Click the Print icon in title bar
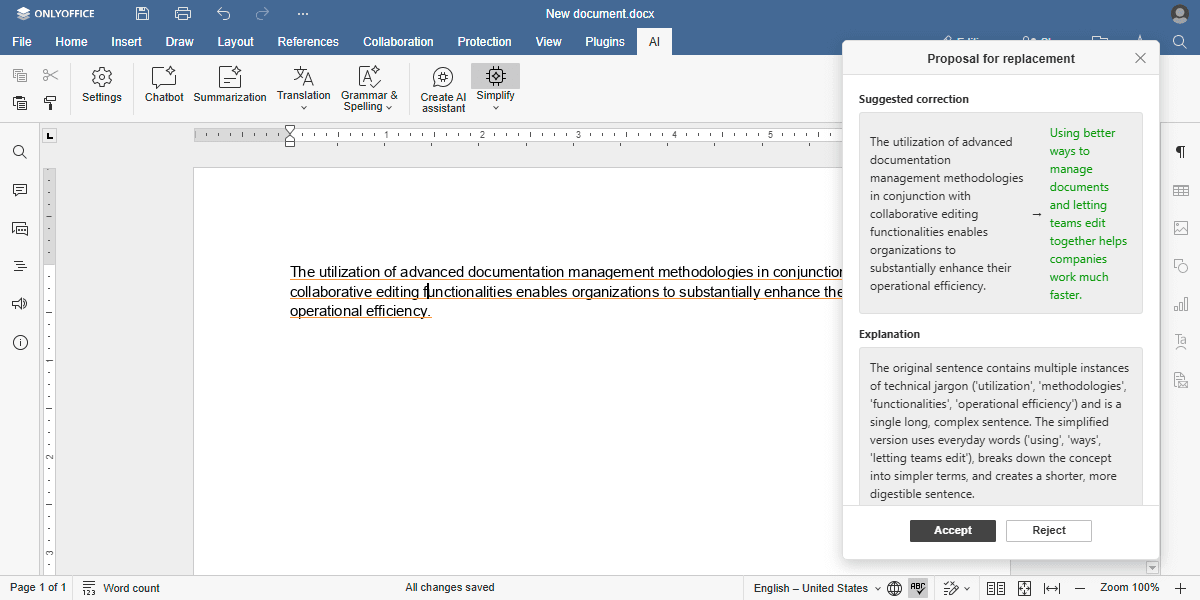1200x600 pixels. click(183, 14)
